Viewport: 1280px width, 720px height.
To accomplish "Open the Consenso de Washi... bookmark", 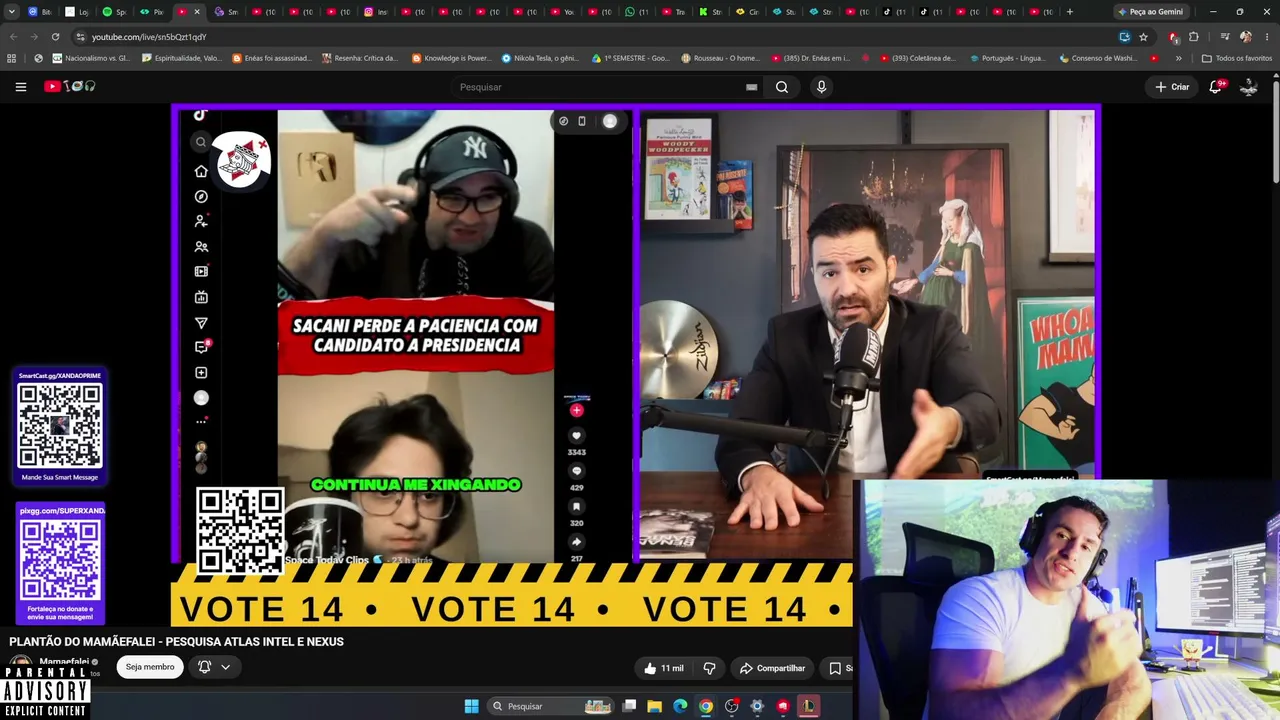I will click(x=1099, y=58).
